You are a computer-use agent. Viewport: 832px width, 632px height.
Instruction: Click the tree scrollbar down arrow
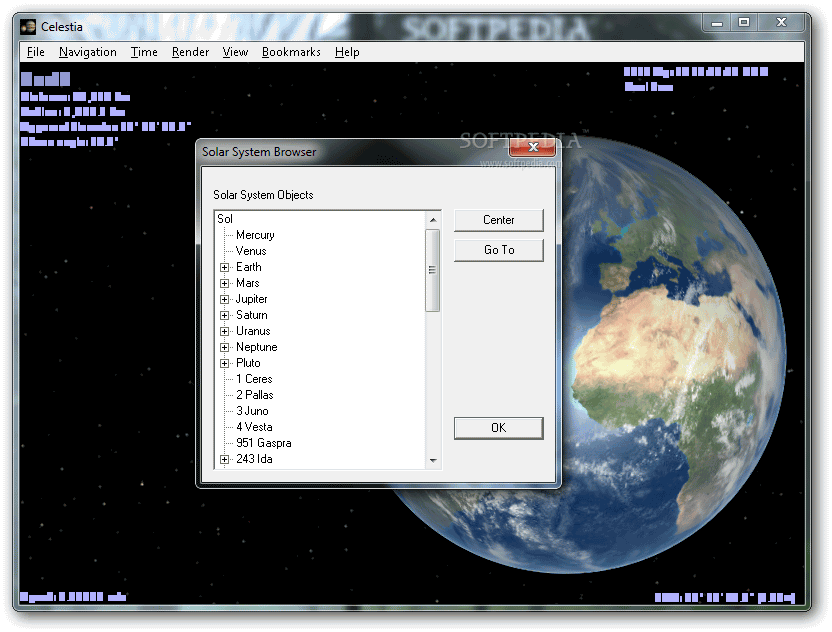click(x=433, y=461)
